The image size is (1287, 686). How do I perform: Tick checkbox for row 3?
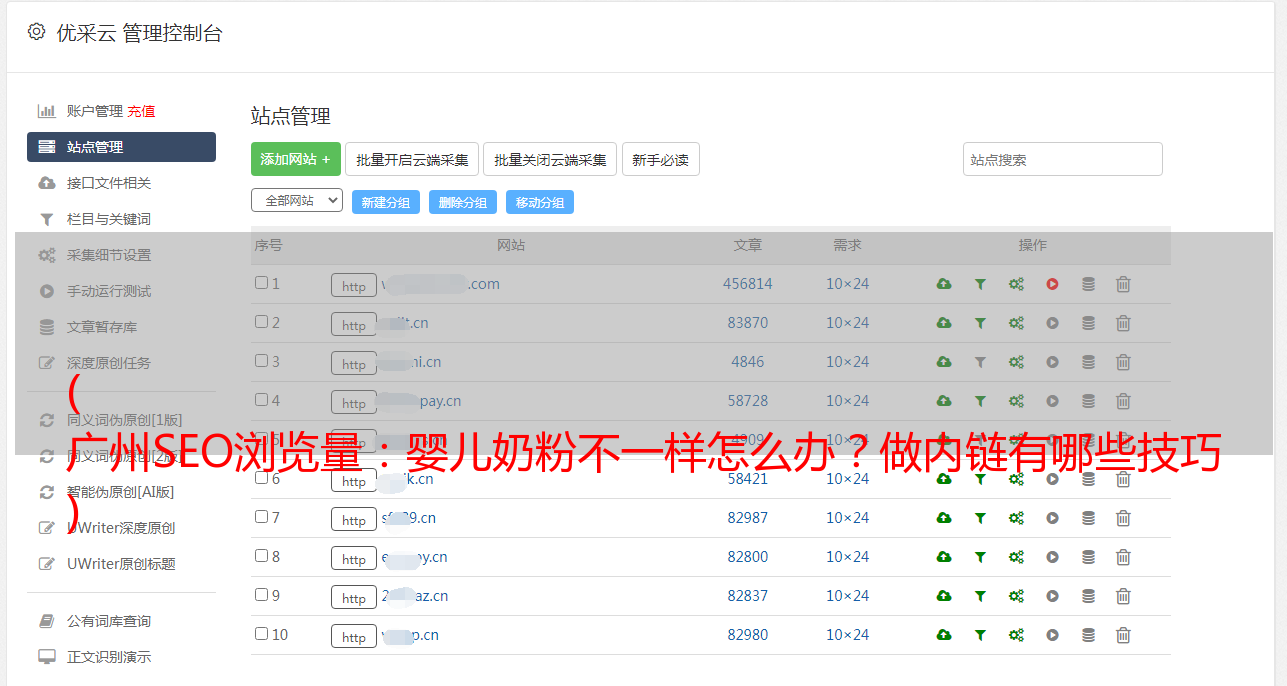pos(261,361)
